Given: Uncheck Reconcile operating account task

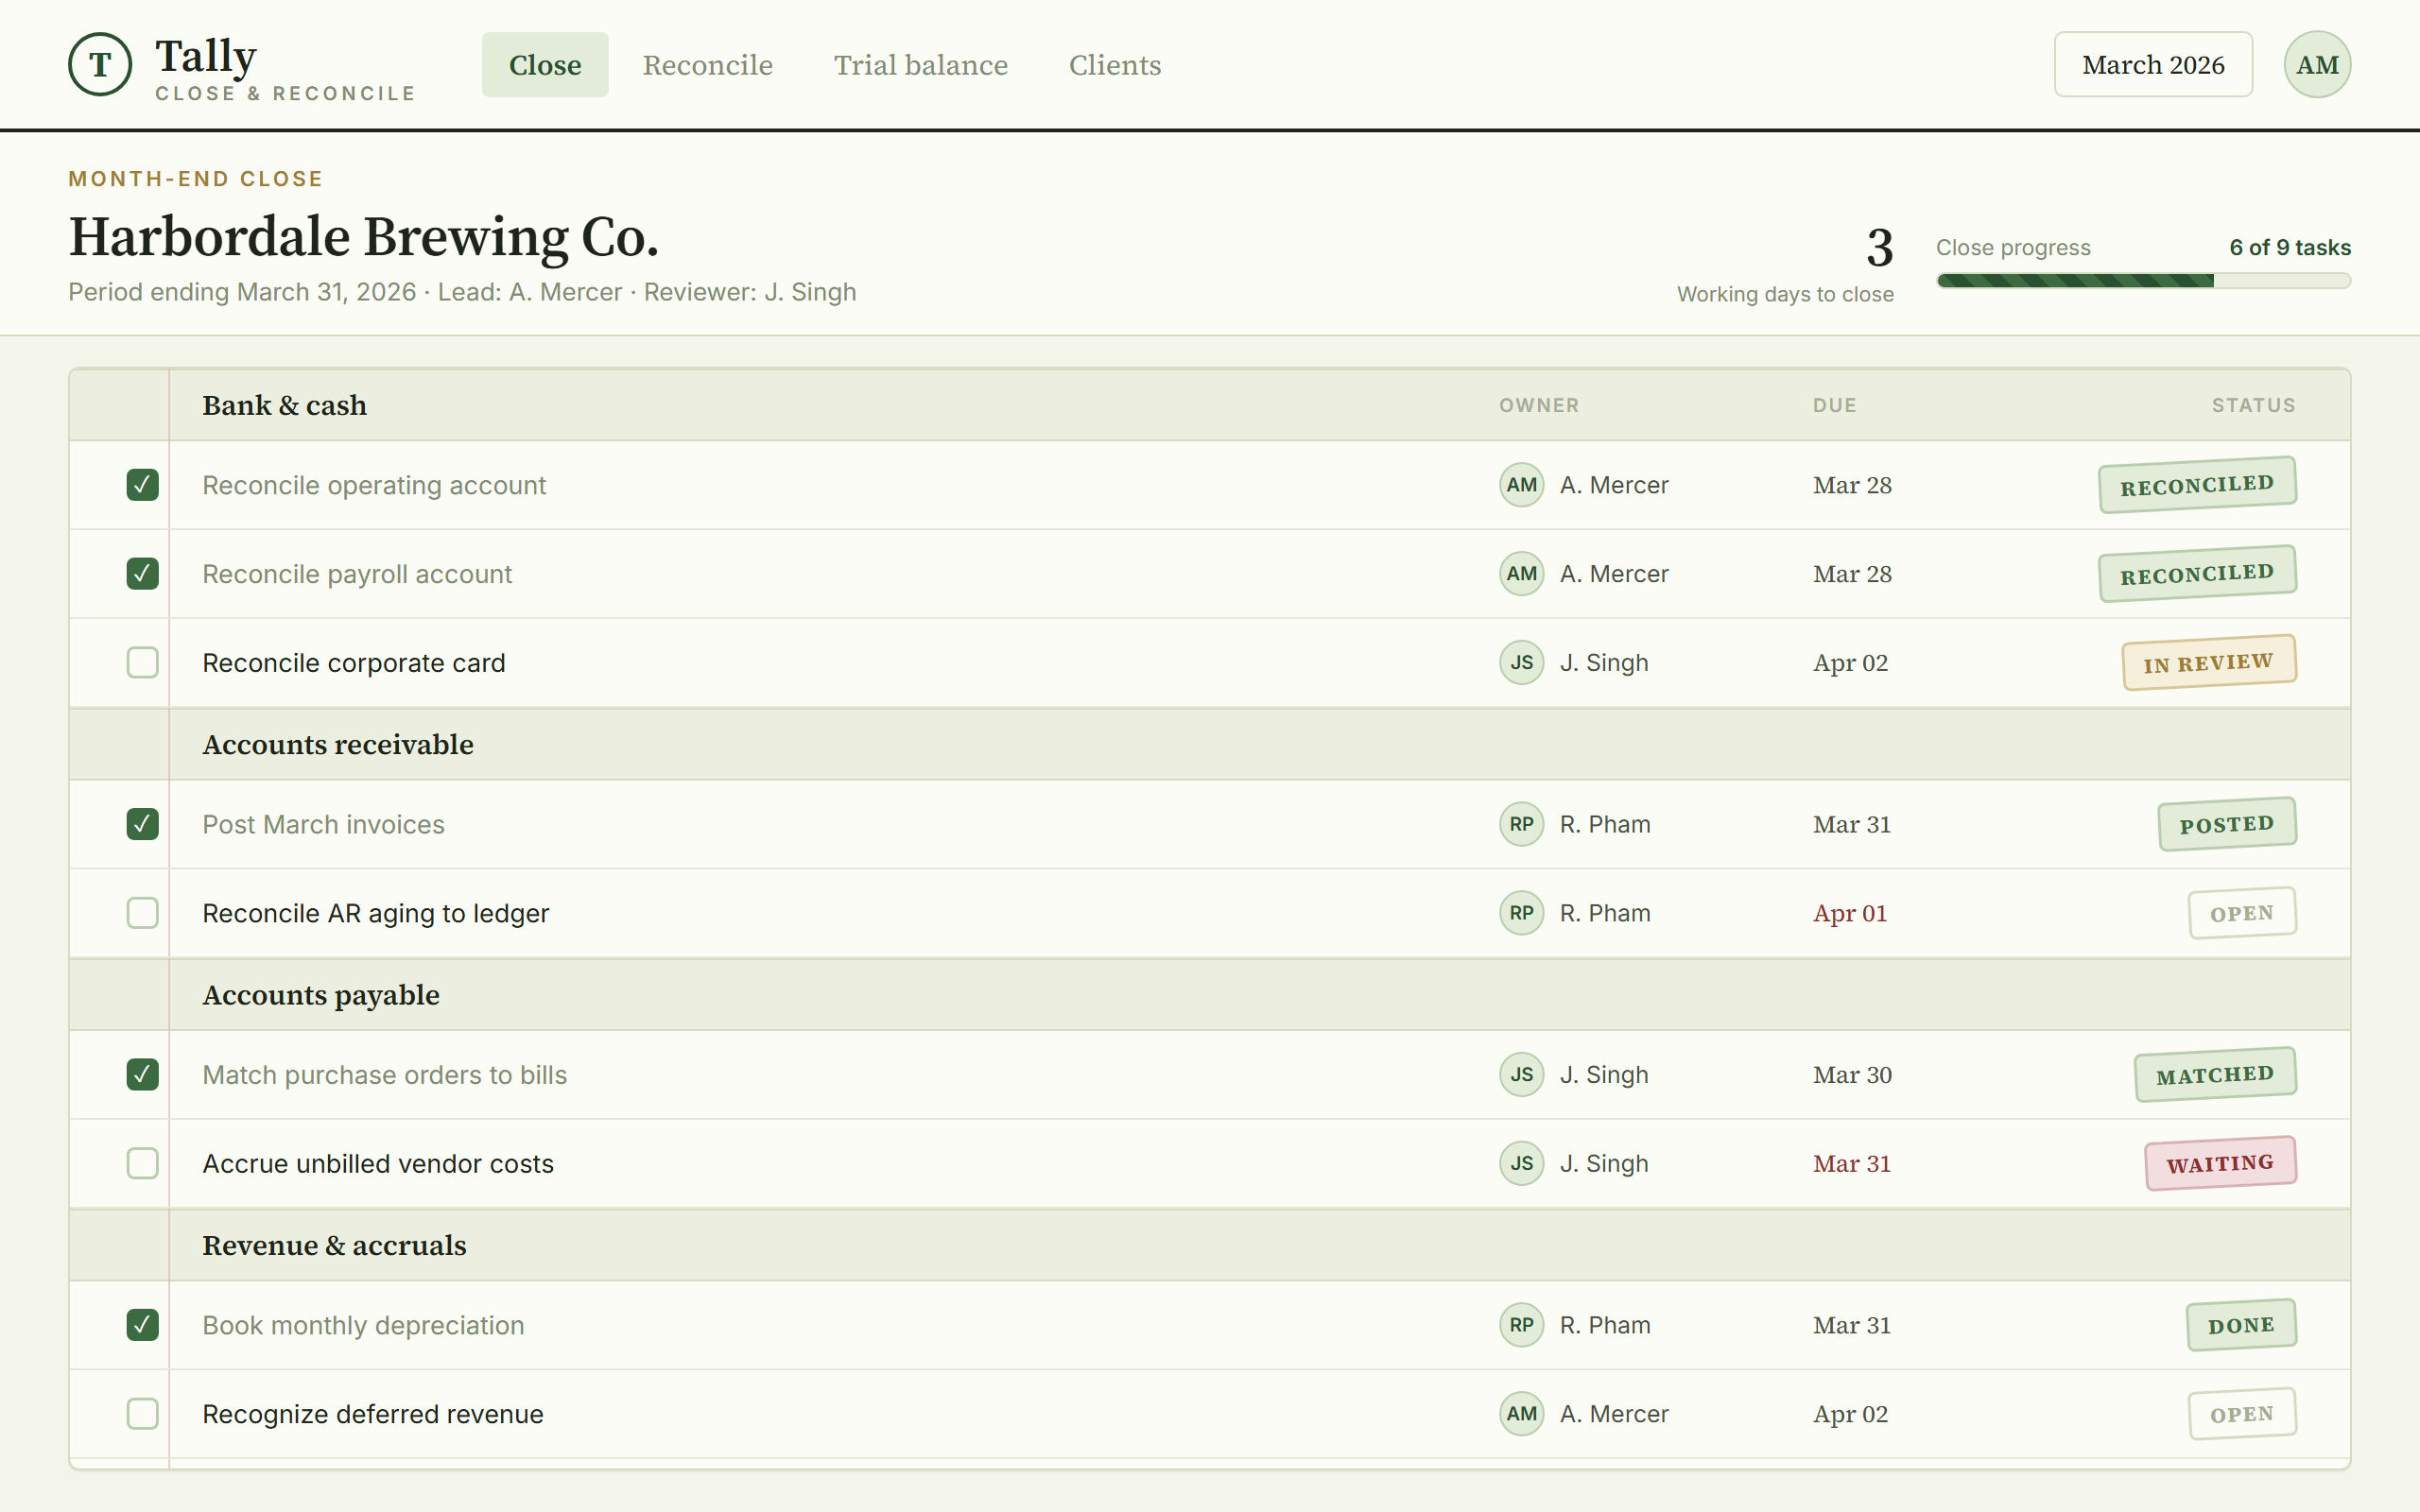Looking at the screenshot, I should tap(143, 485).
